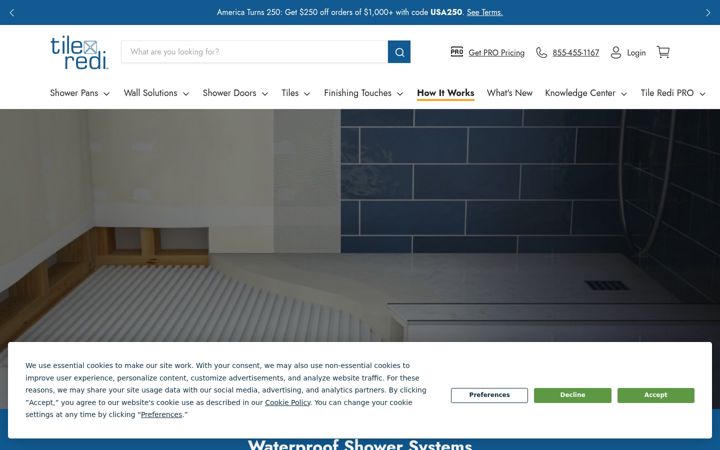Click the hero shower installation image

click(360, 225)
